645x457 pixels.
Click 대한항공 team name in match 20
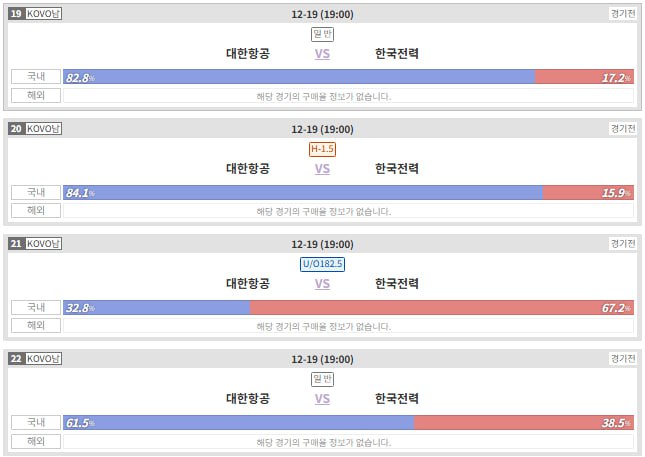(248, 169)
